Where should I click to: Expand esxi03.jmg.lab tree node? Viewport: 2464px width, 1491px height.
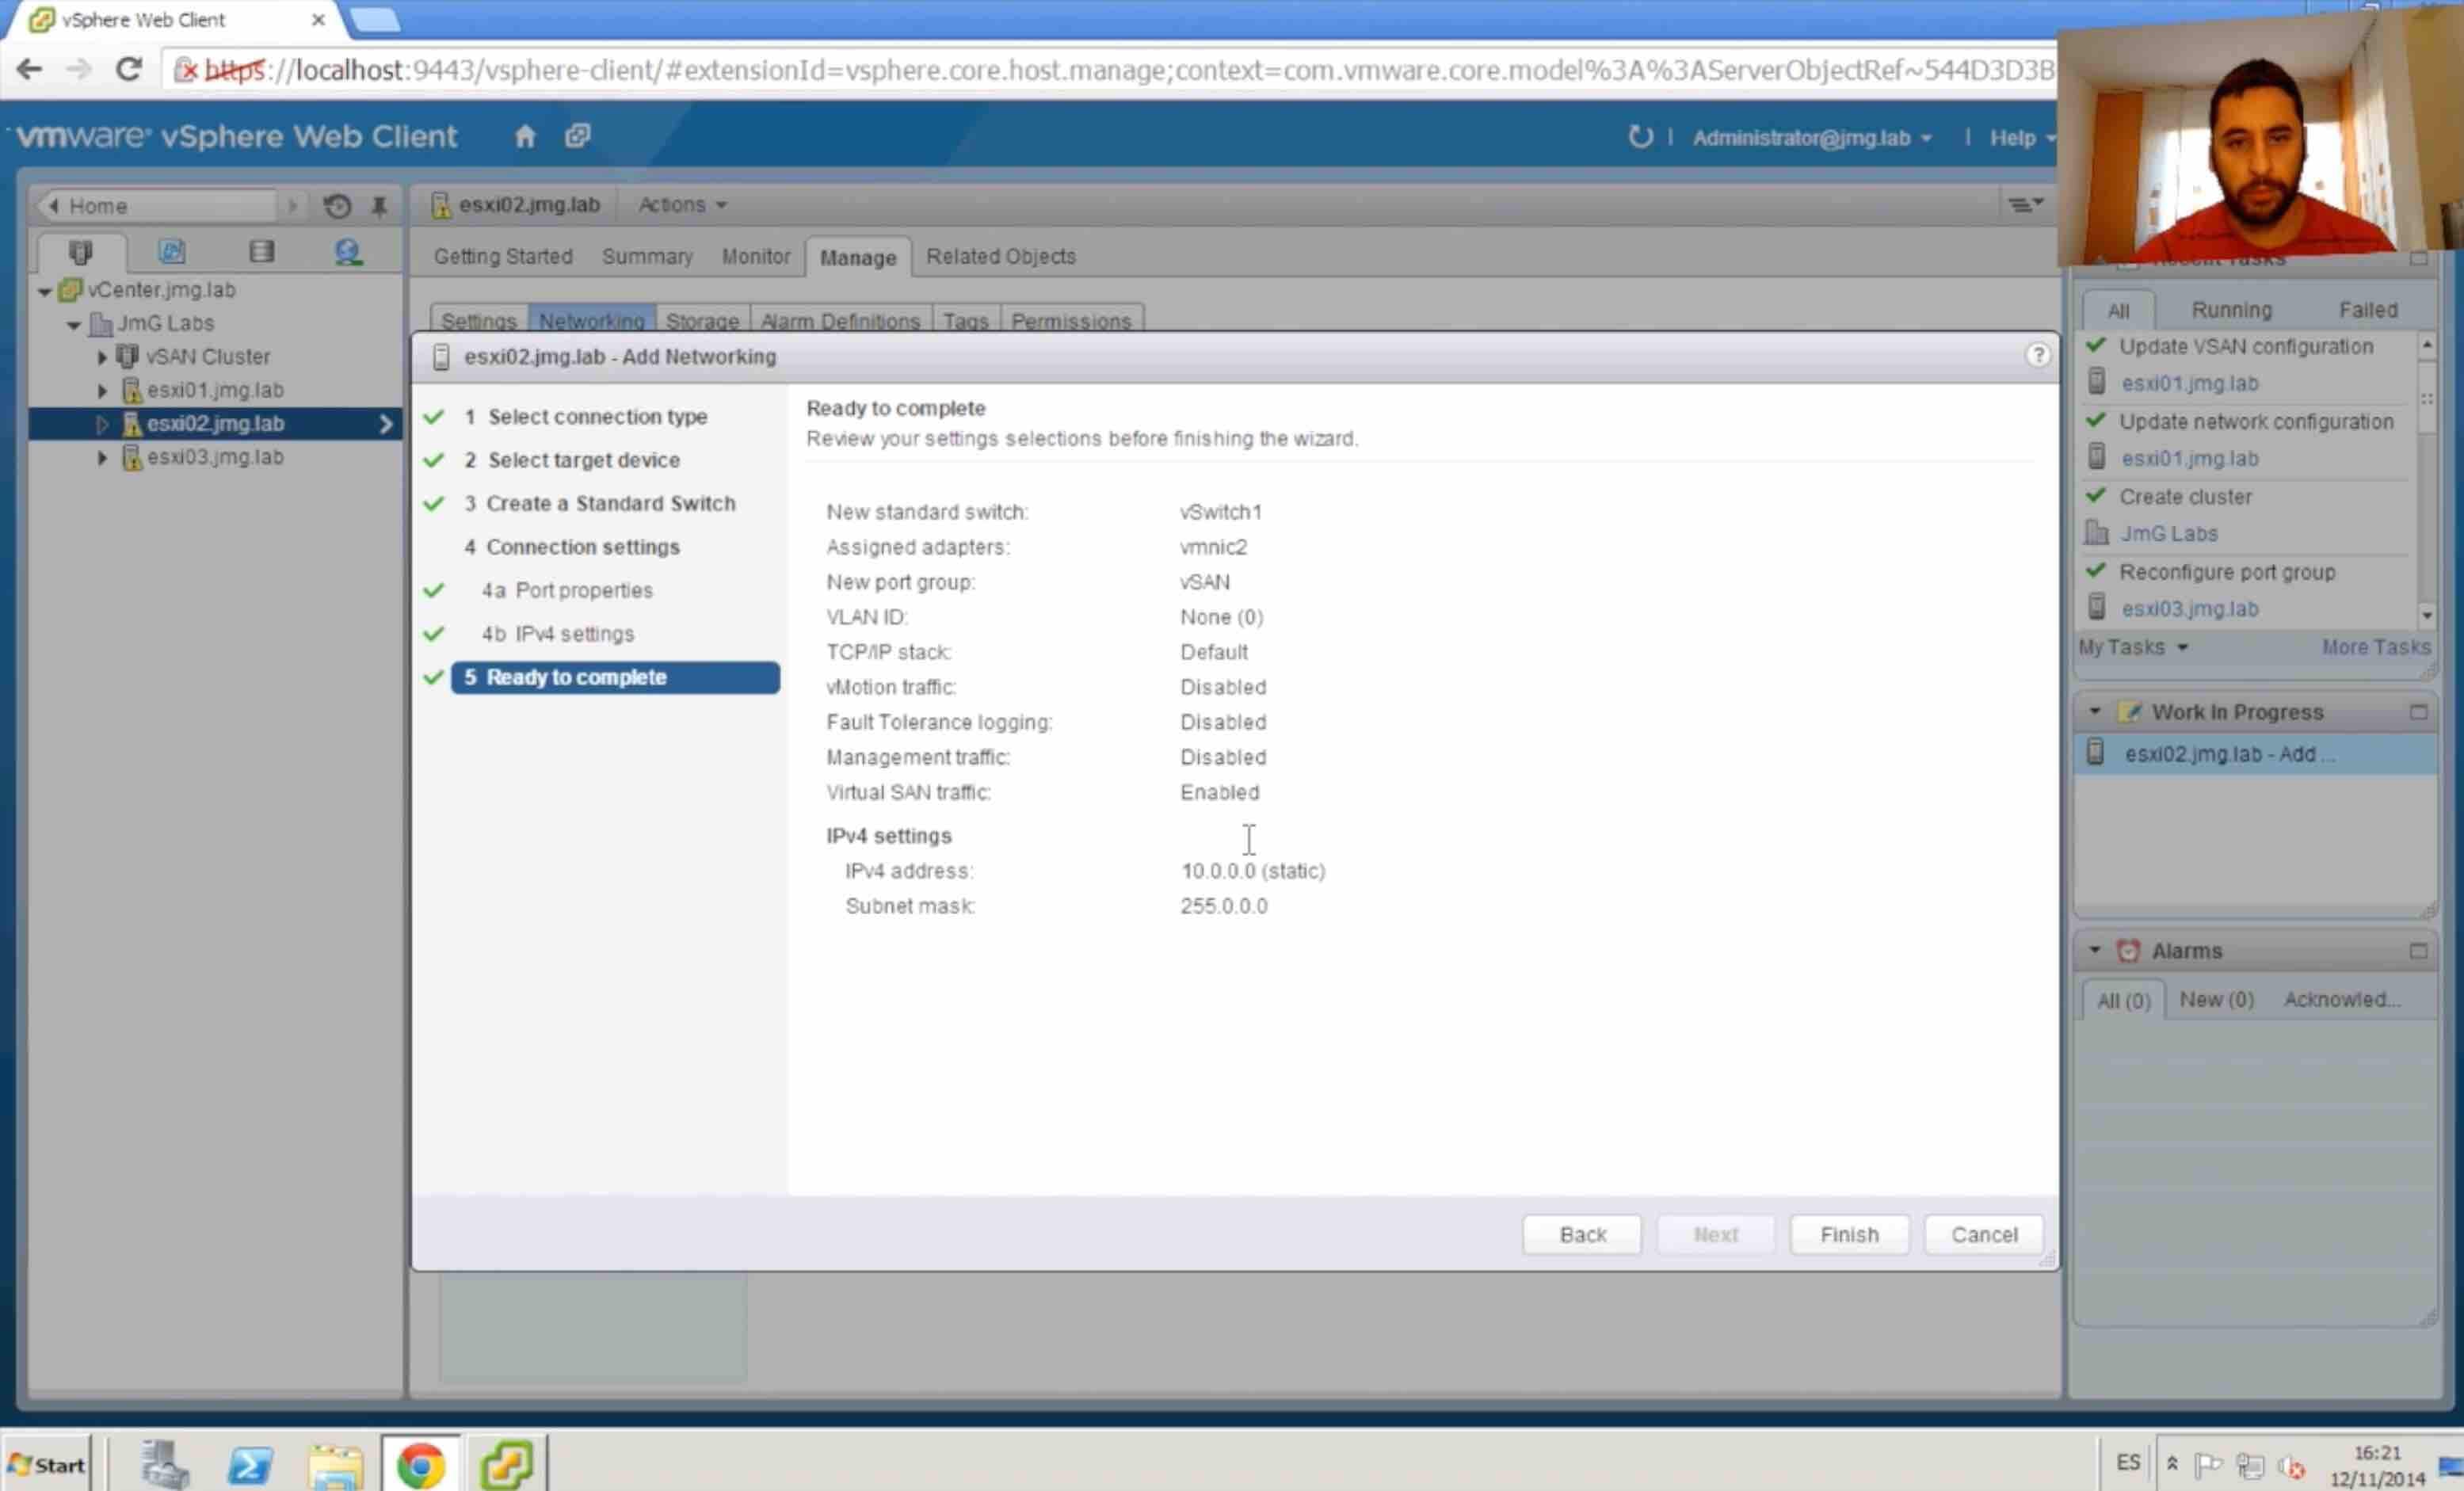point(101,458)
